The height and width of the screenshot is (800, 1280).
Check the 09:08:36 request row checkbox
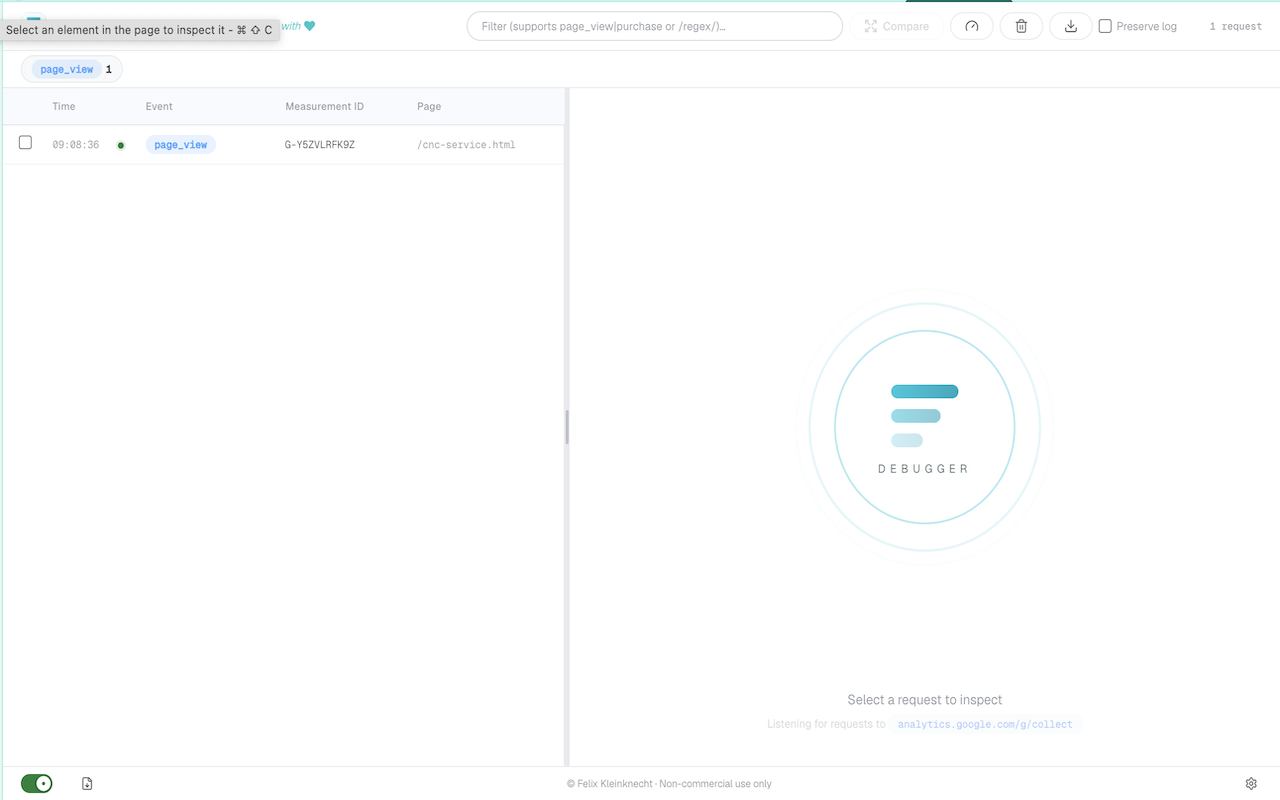tap(26, 143)
